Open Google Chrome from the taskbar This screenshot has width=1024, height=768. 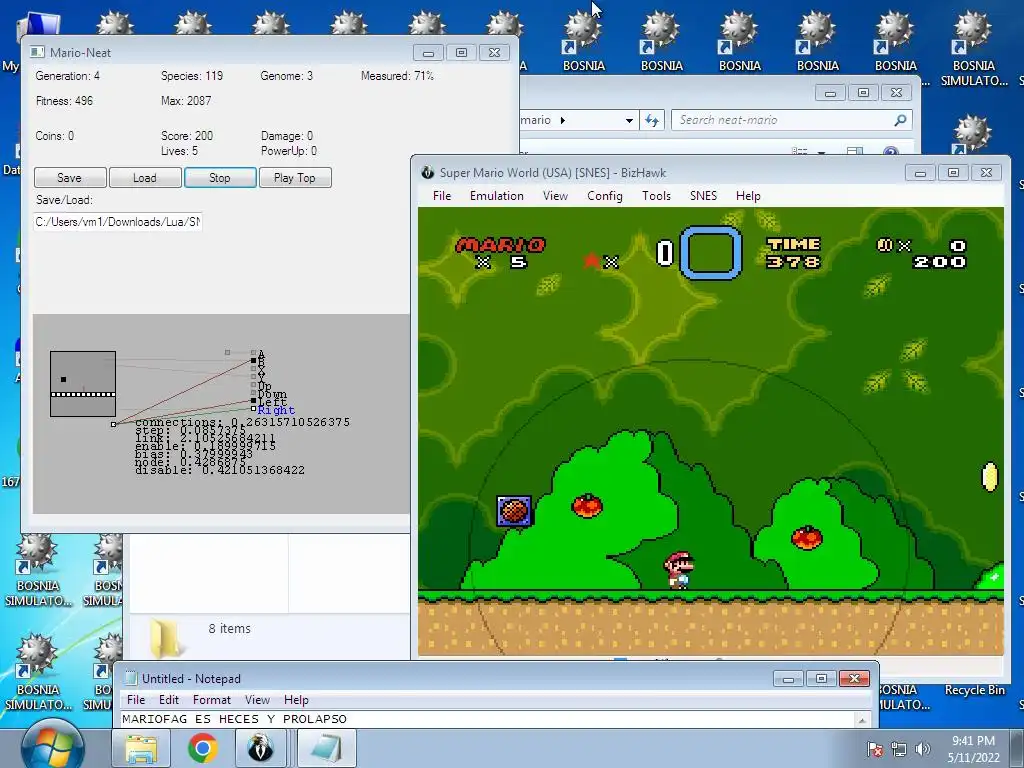point(202,748)
